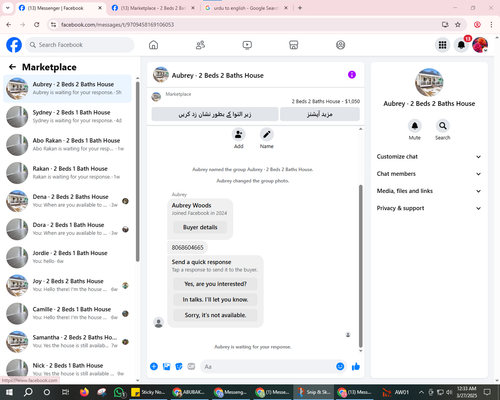Open WhatsApp from the taskbar
The image size is (500, 400).
pos(119,392)
